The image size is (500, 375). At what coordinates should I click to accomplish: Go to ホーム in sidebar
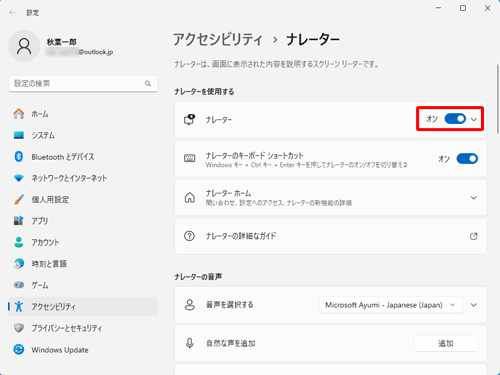point(83,114)
